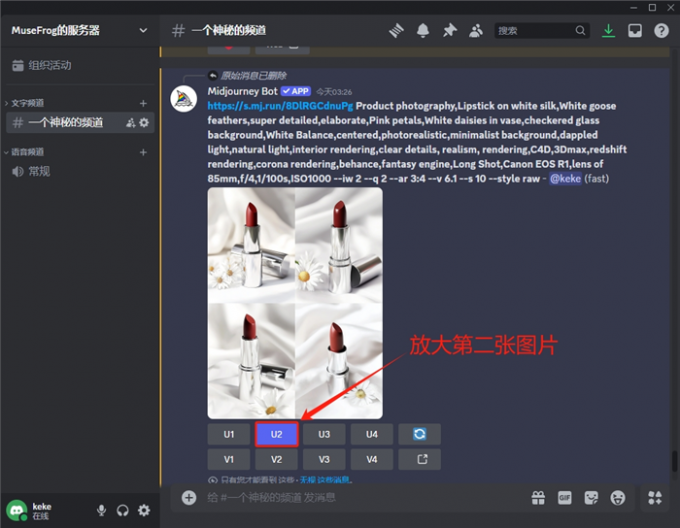
Task: Create variations of image four with V4
Action: (372, 460)
